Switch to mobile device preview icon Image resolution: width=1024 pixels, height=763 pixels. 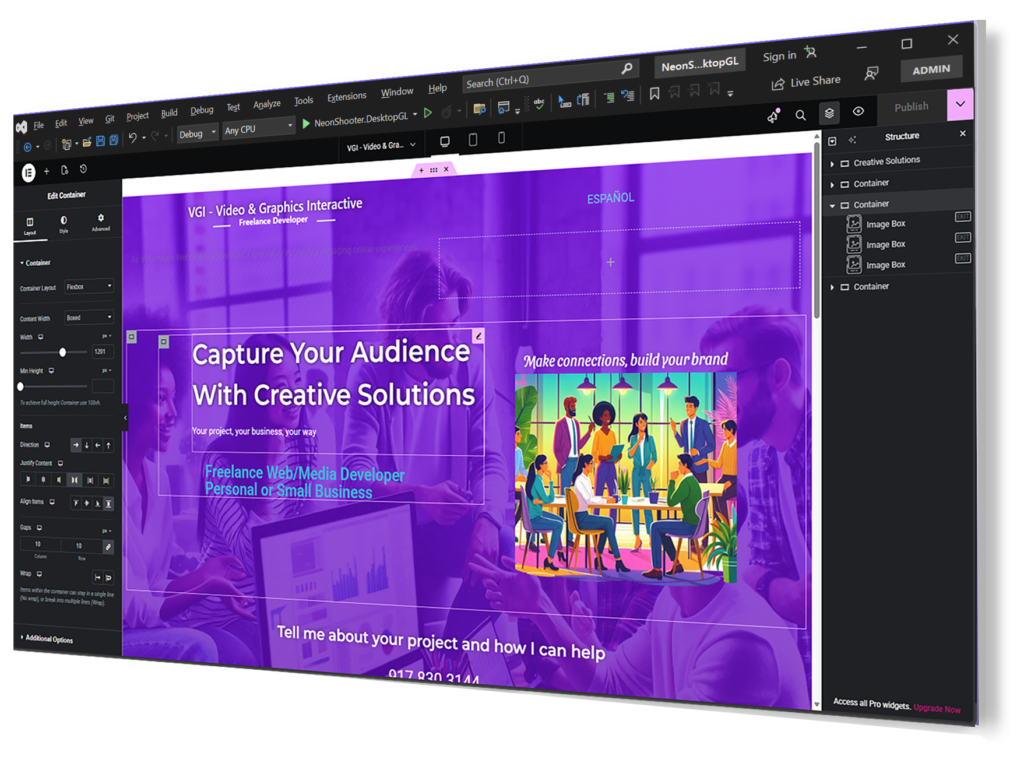tap(501, 138)
